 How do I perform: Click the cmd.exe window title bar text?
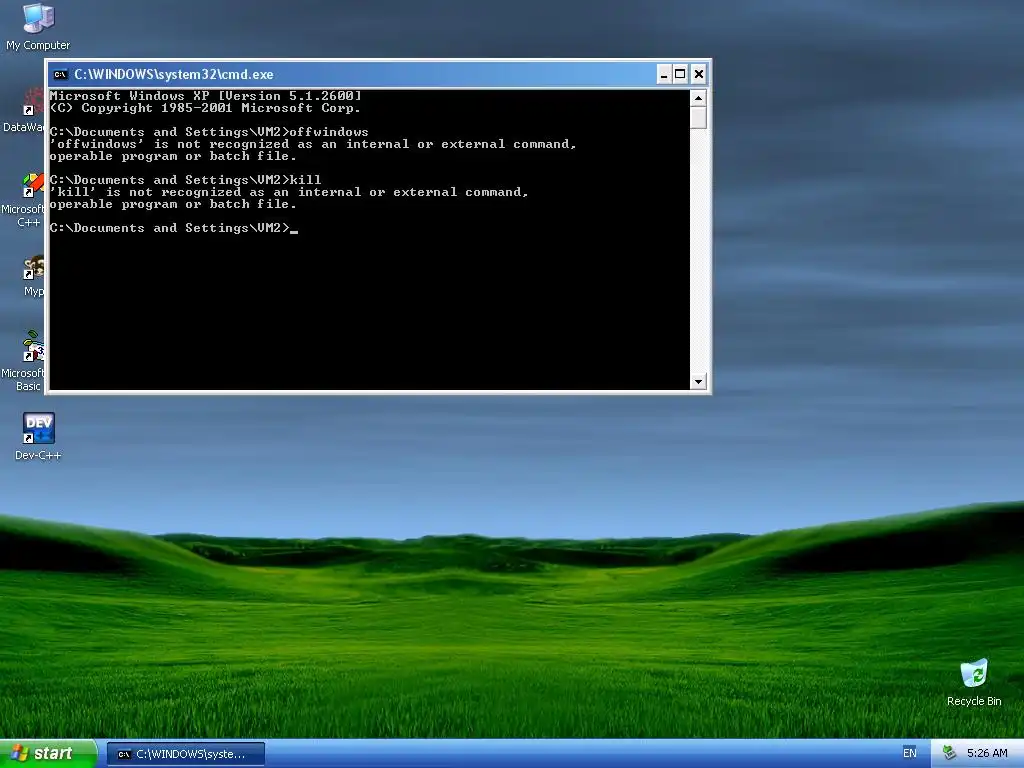tap(174, 74)
